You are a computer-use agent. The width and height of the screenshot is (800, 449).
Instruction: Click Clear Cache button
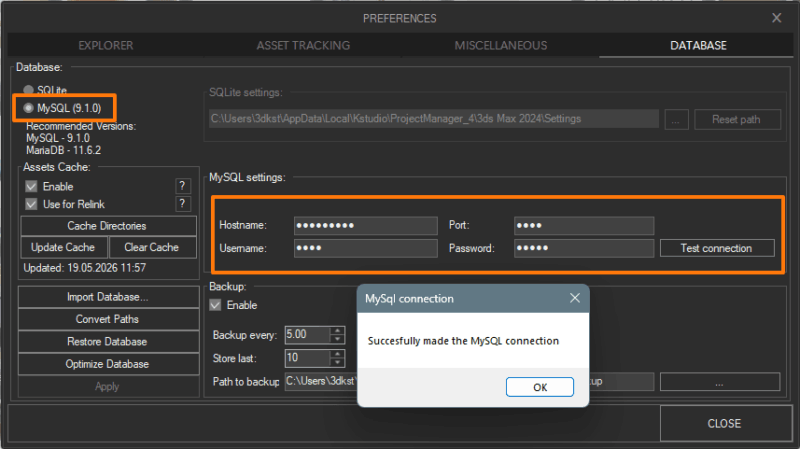(152, 247)
